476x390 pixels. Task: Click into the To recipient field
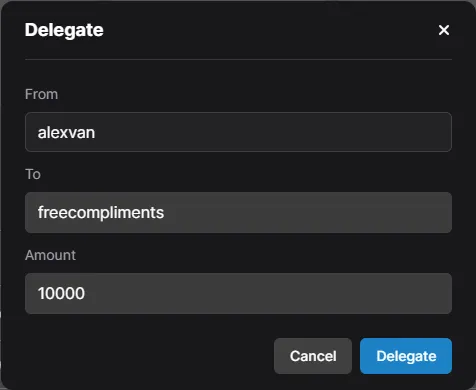[x=238, y=212]
